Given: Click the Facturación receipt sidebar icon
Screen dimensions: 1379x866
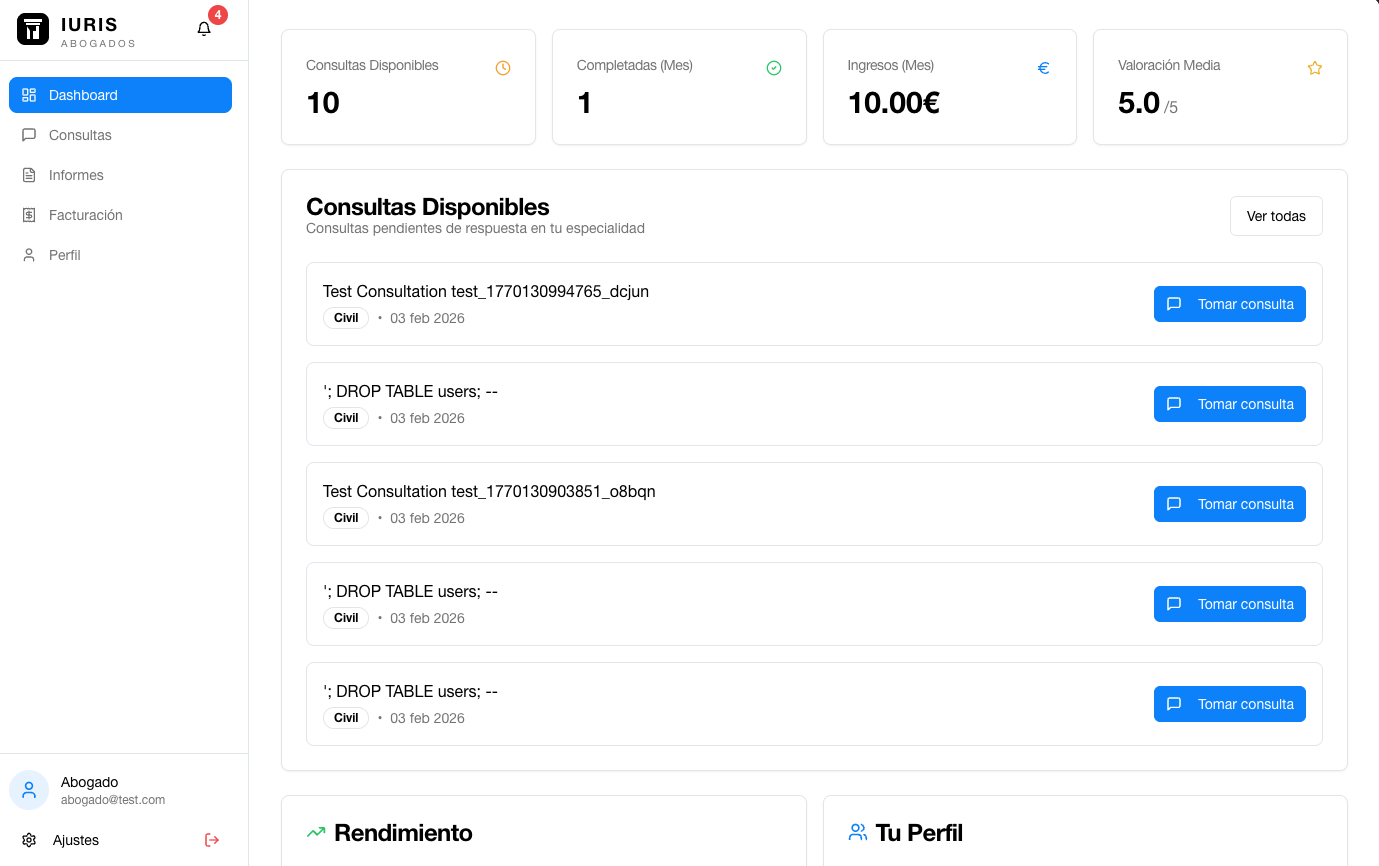Looking at the screenshot, I should pos(29,215).
